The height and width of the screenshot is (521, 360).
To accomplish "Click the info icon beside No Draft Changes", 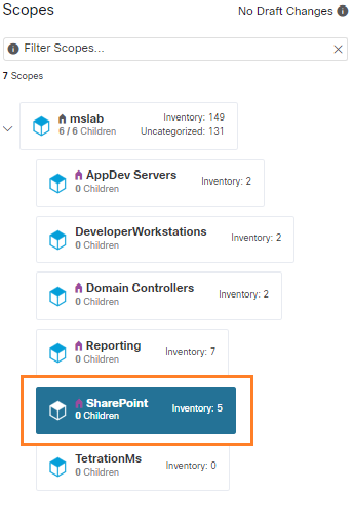I will (x=343, y=11).
